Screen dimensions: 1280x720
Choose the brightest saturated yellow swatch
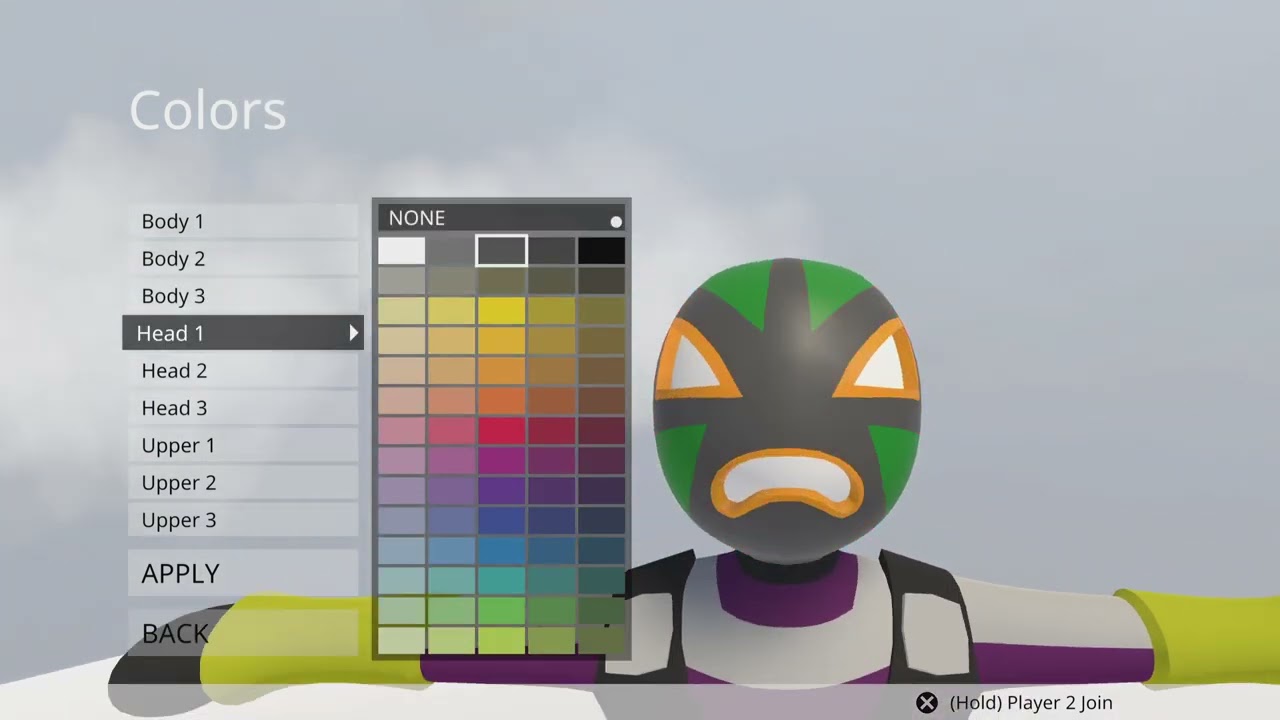coord(501,311)
